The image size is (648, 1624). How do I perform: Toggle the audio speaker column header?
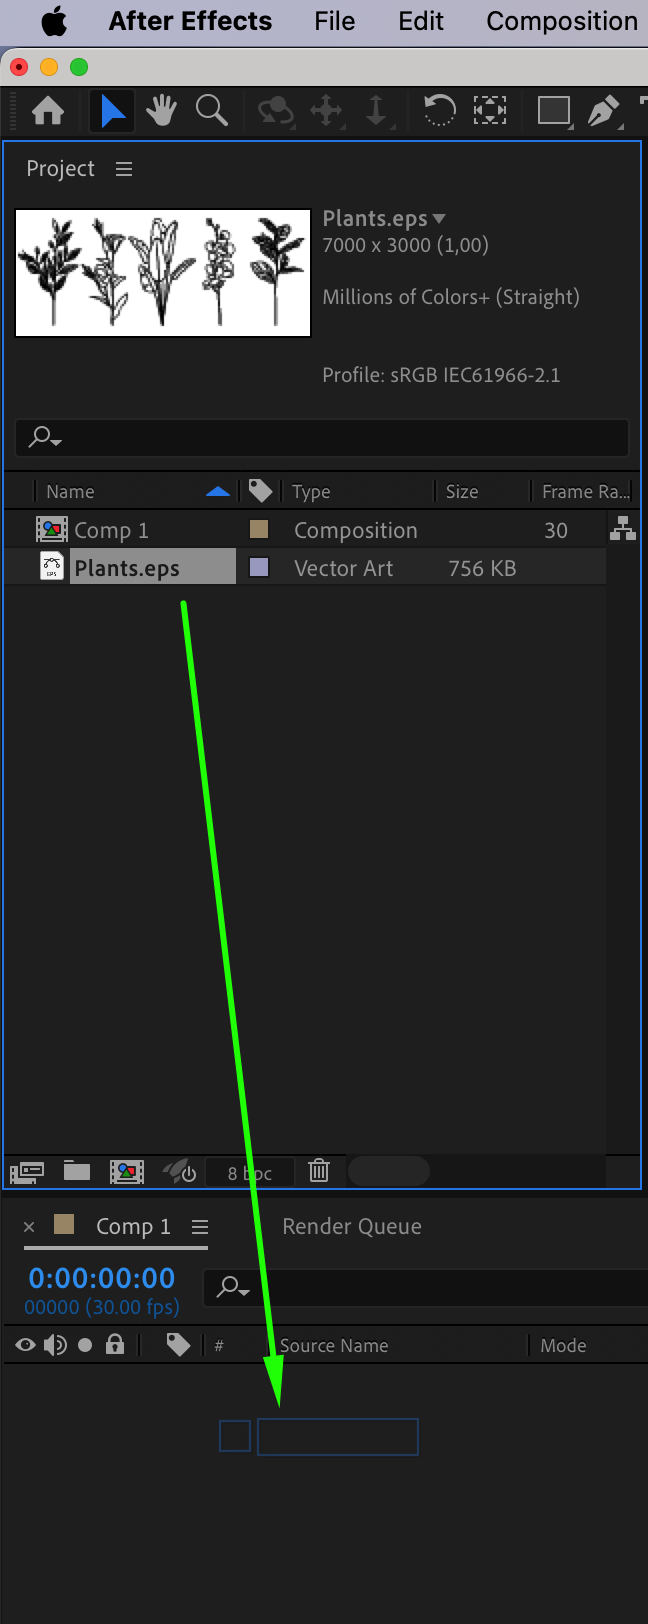click(x=55, y=1345)
